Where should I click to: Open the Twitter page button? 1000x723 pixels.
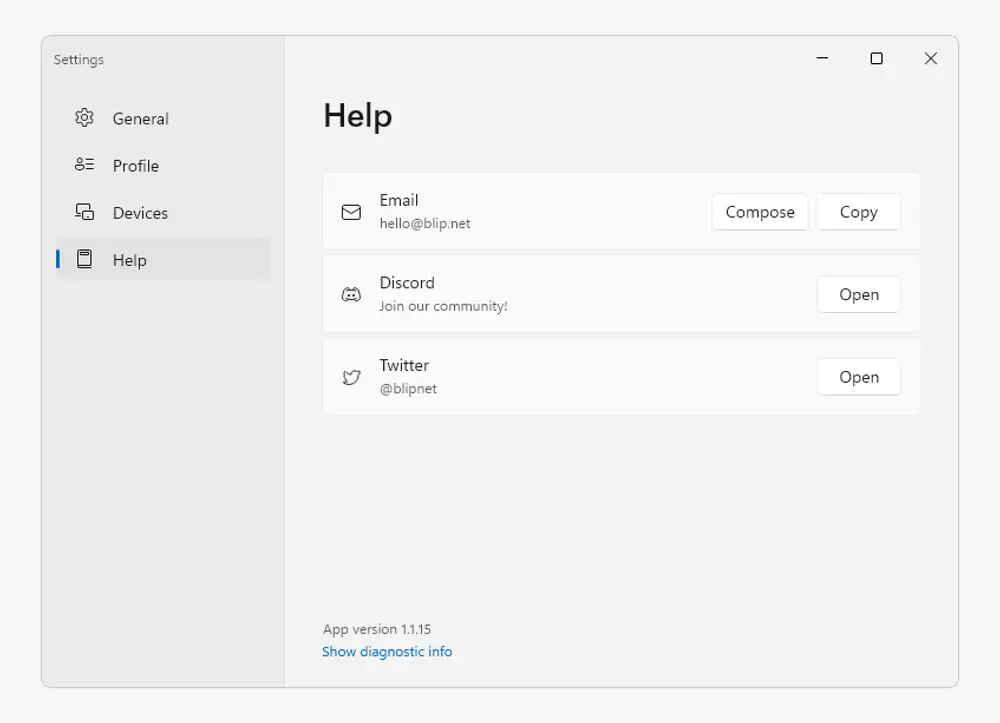(x=858, y=377)
